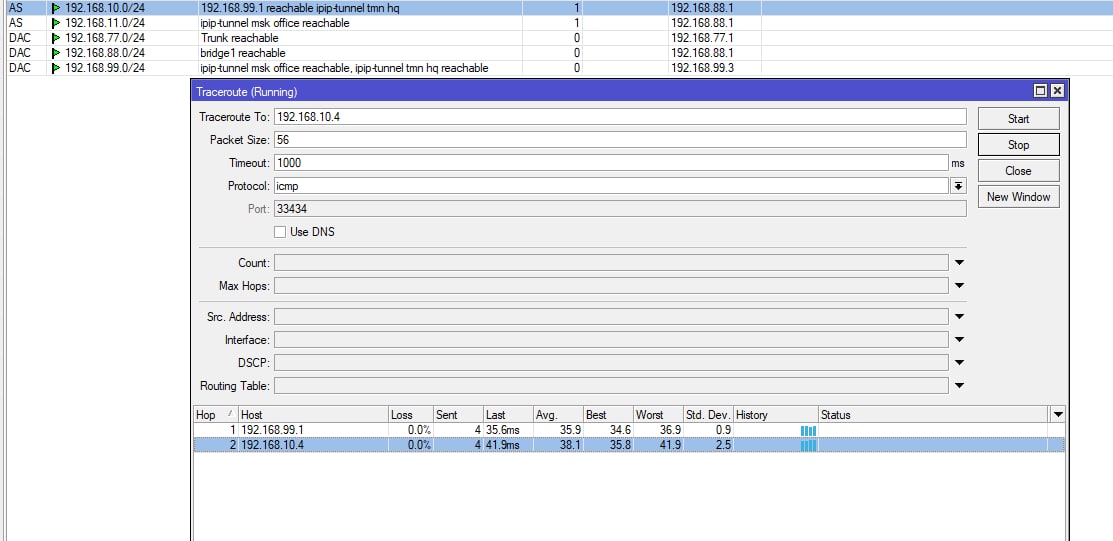
Task: Click the Start button in Traceroute window
Action: click(x=1018, y=119)
